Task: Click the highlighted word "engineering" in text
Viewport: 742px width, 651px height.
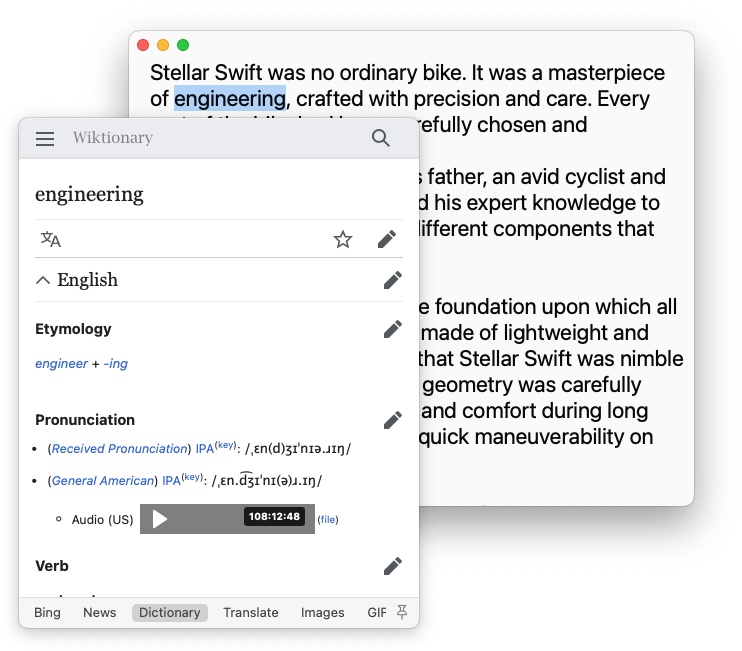Action: click(x=230, y=99)
